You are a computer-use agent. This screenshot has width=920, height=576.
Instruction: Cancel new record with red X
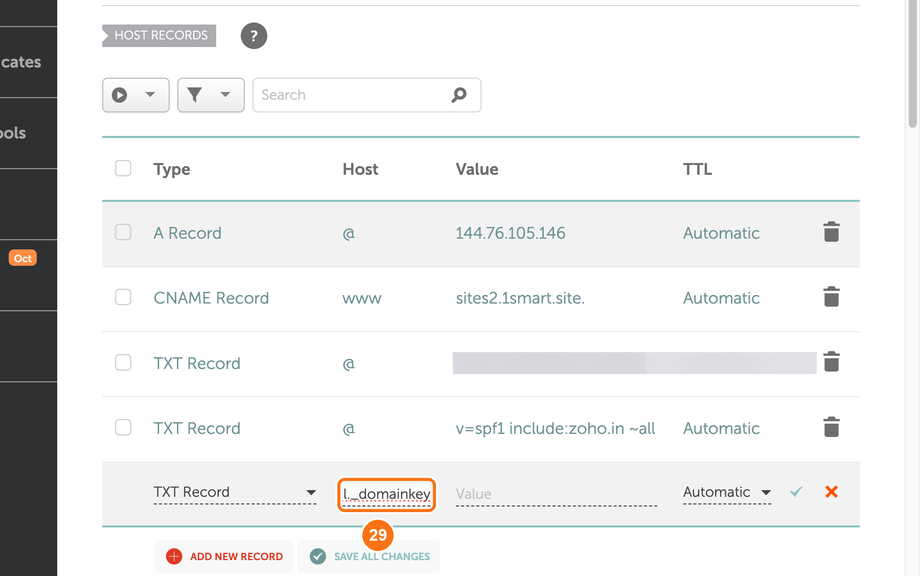pyautogui.click(x=831, y=492)
